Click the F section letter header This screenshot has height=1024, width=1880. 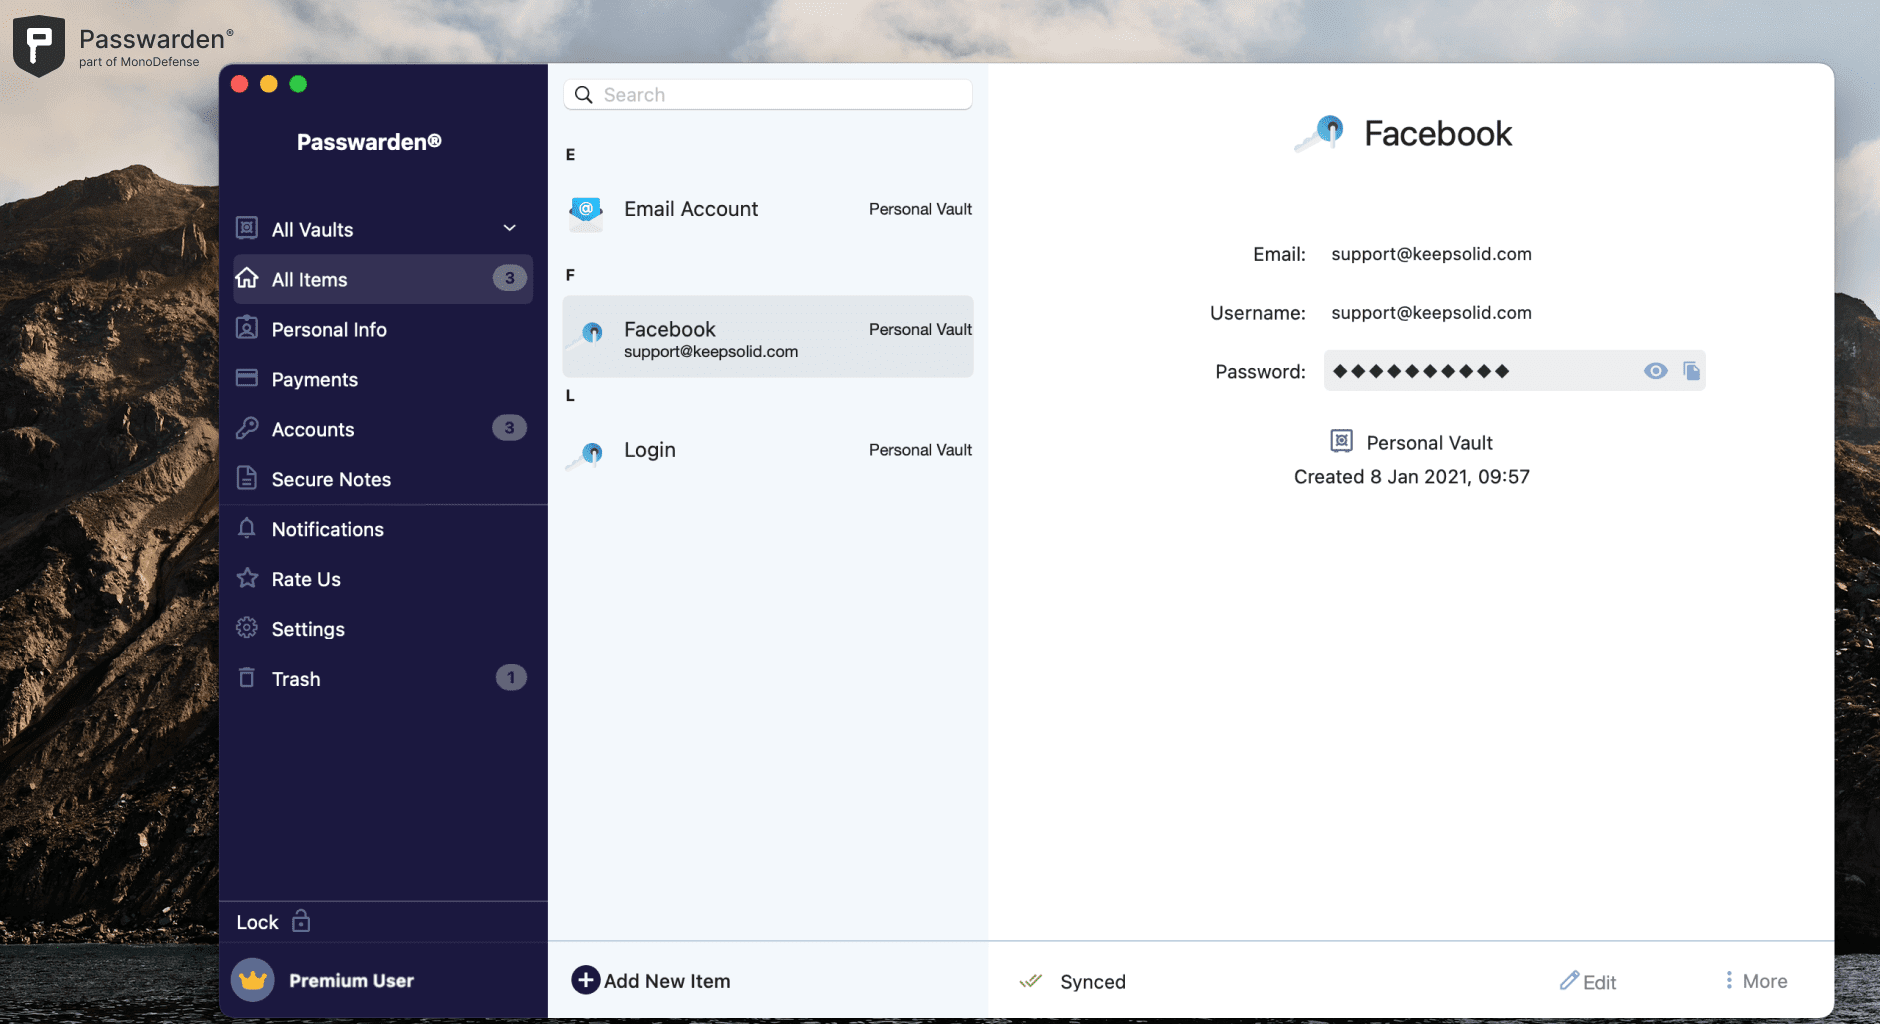tap(570, 275)
